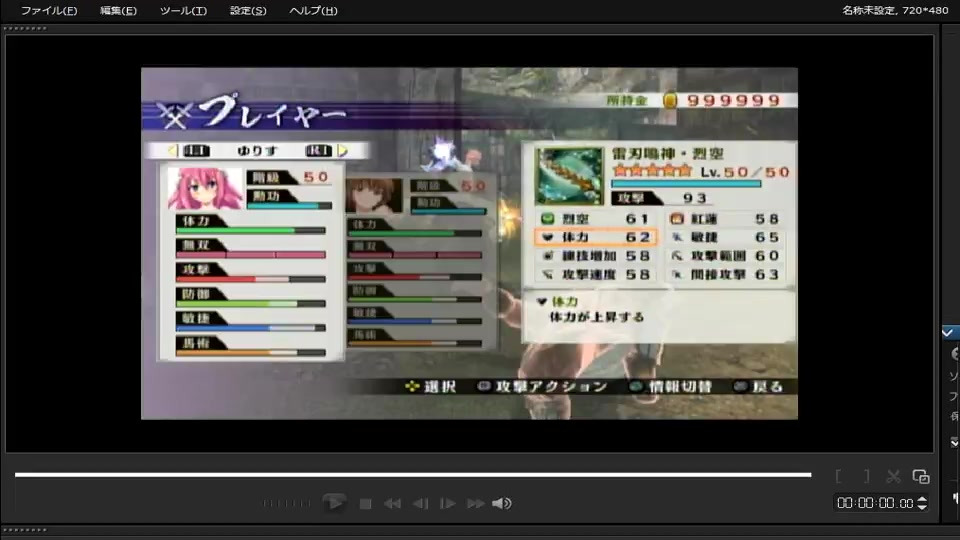
Task: Click the enlarge preview window icon
Action: coord(921,476)
